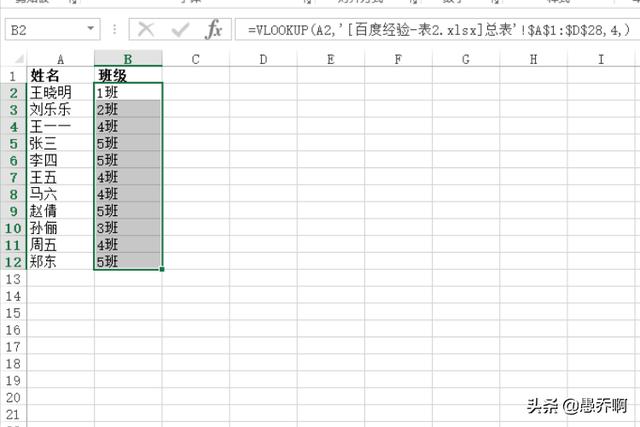Select column A header
Viewport: 640px width, 427px height.
(x=60, y=59)
